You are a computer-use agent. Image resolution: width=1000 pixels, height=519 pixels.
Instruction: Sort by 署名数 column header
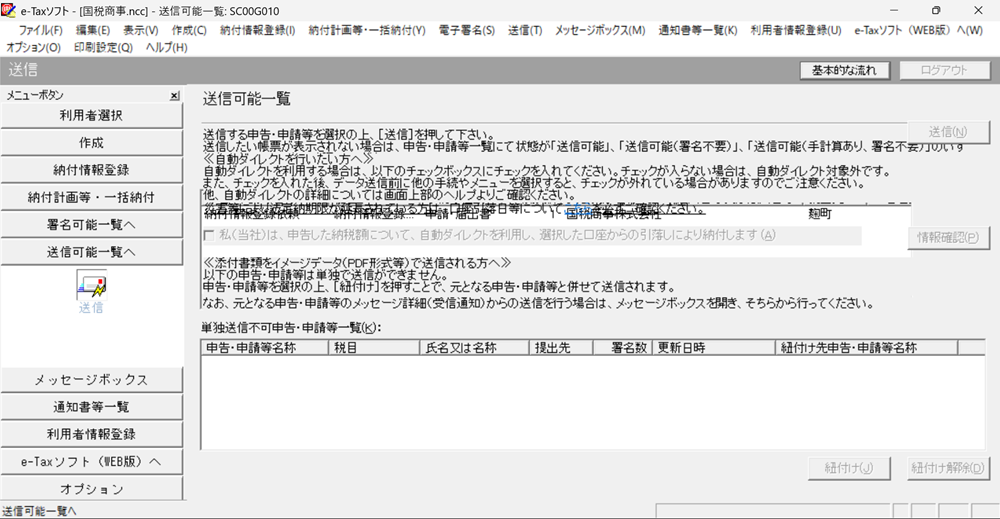[622, 347]
